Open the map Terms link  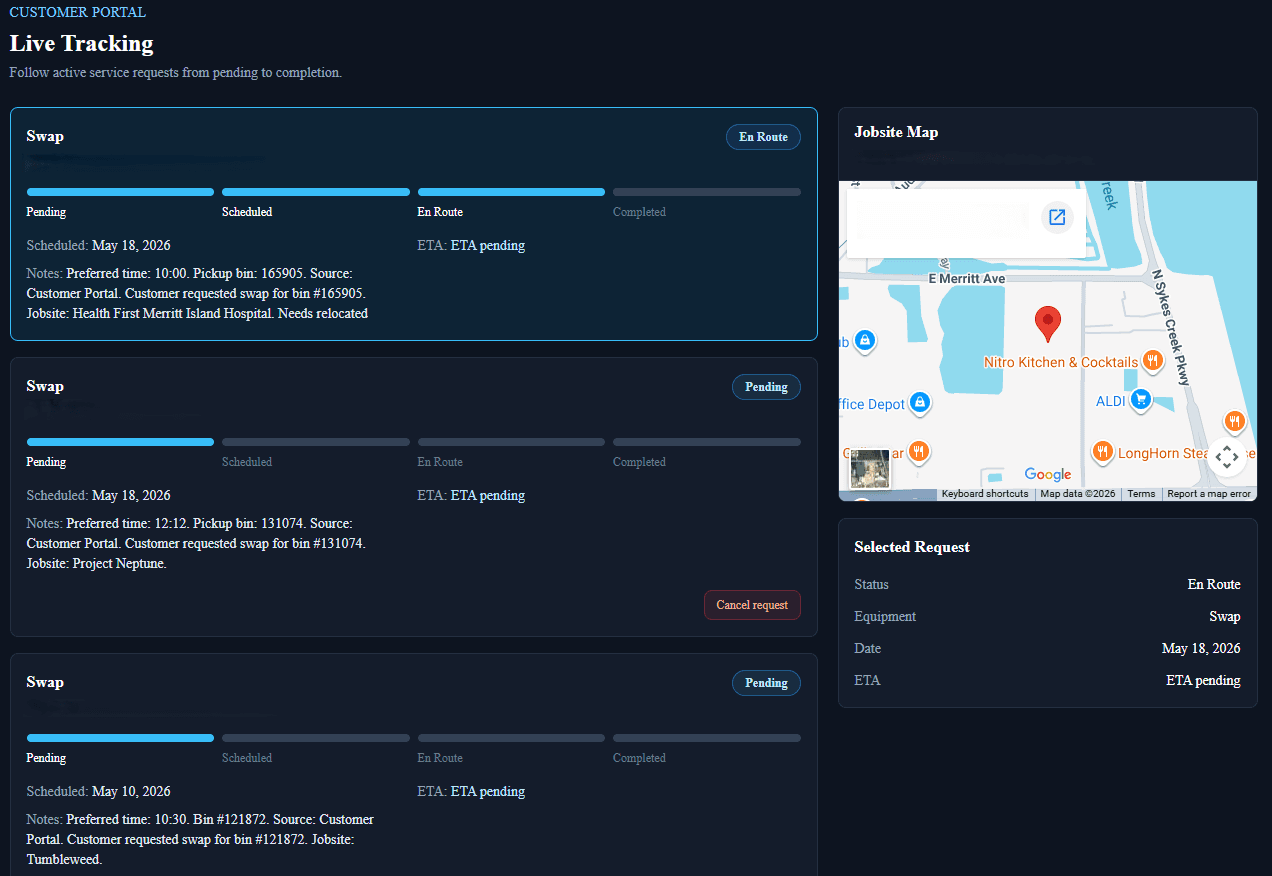coord(1141,494)
